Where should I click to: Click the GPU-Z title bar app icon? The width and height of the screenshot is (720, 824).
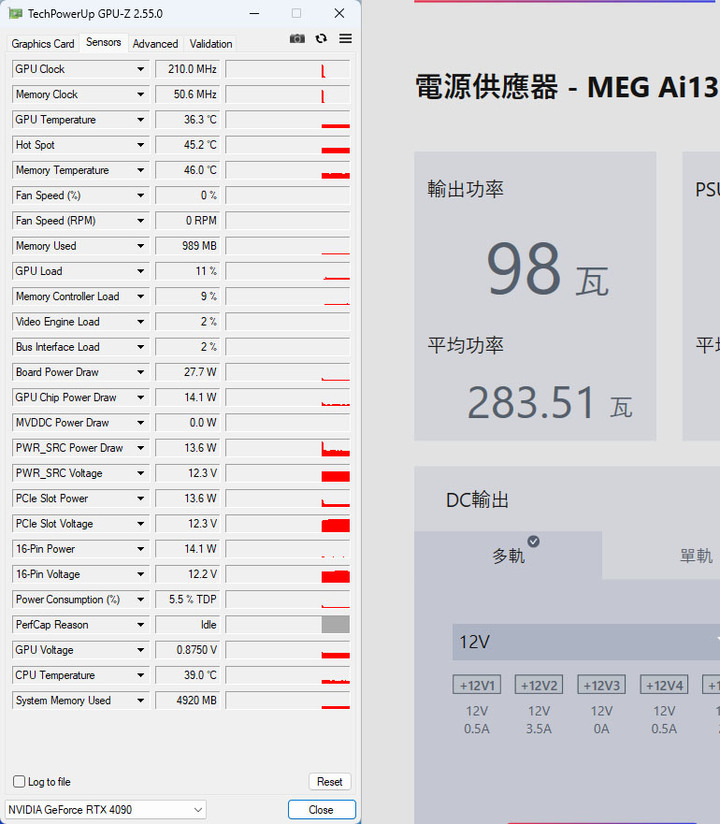(x=15, y=13)
